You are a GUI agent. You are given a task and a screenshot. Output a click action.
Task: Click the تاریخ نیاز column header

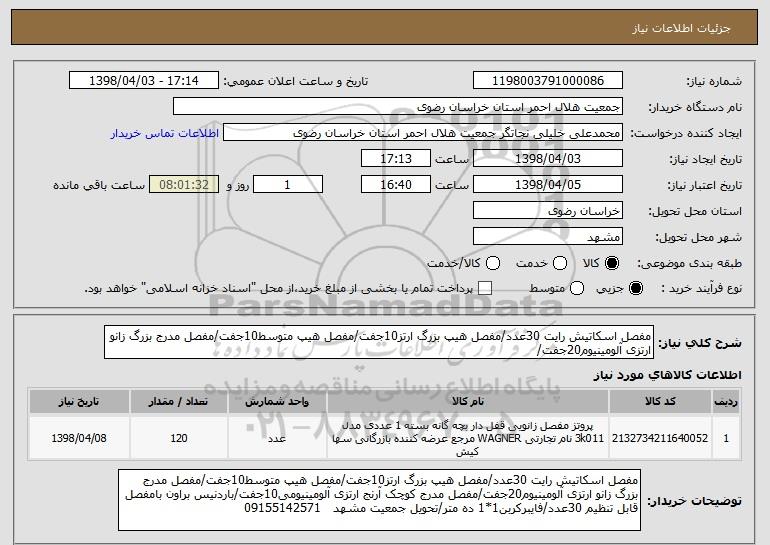(79, 402)
